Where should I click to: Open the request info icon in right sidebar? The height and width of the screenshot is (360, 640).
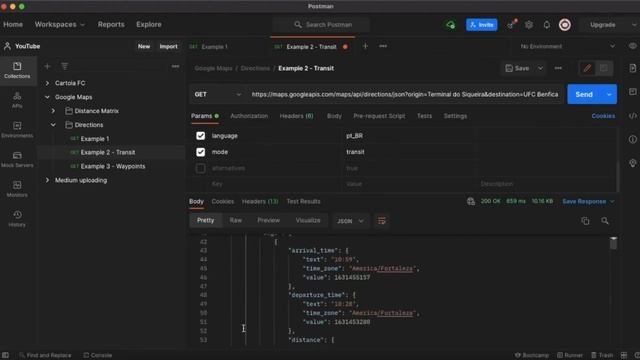pyautogui.click(x=633, y=140)
